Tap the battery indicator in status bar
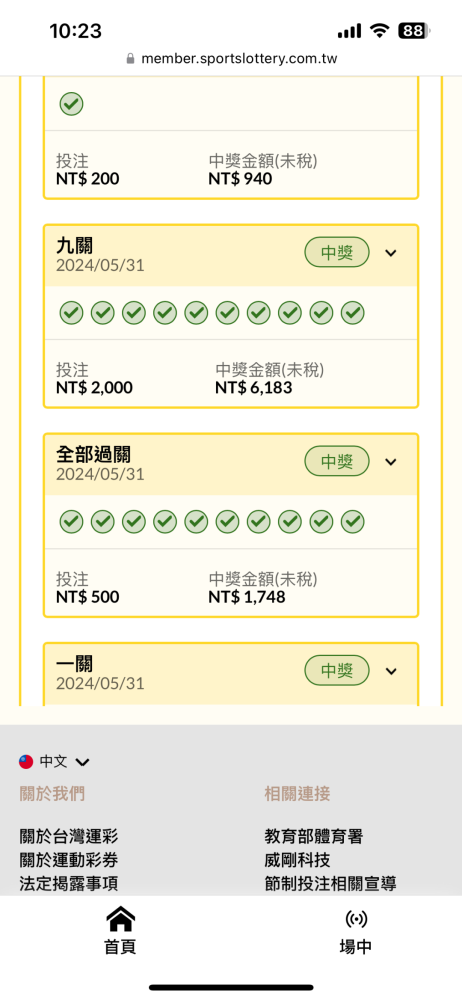The image size is (462, 1000). click(x=415, y=31)
